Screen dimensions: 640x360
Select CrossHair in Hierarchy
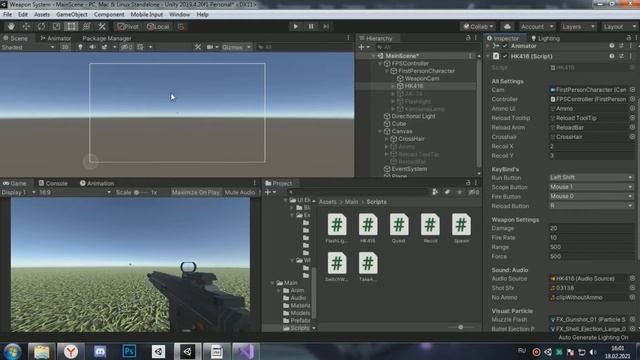(411, 139)
